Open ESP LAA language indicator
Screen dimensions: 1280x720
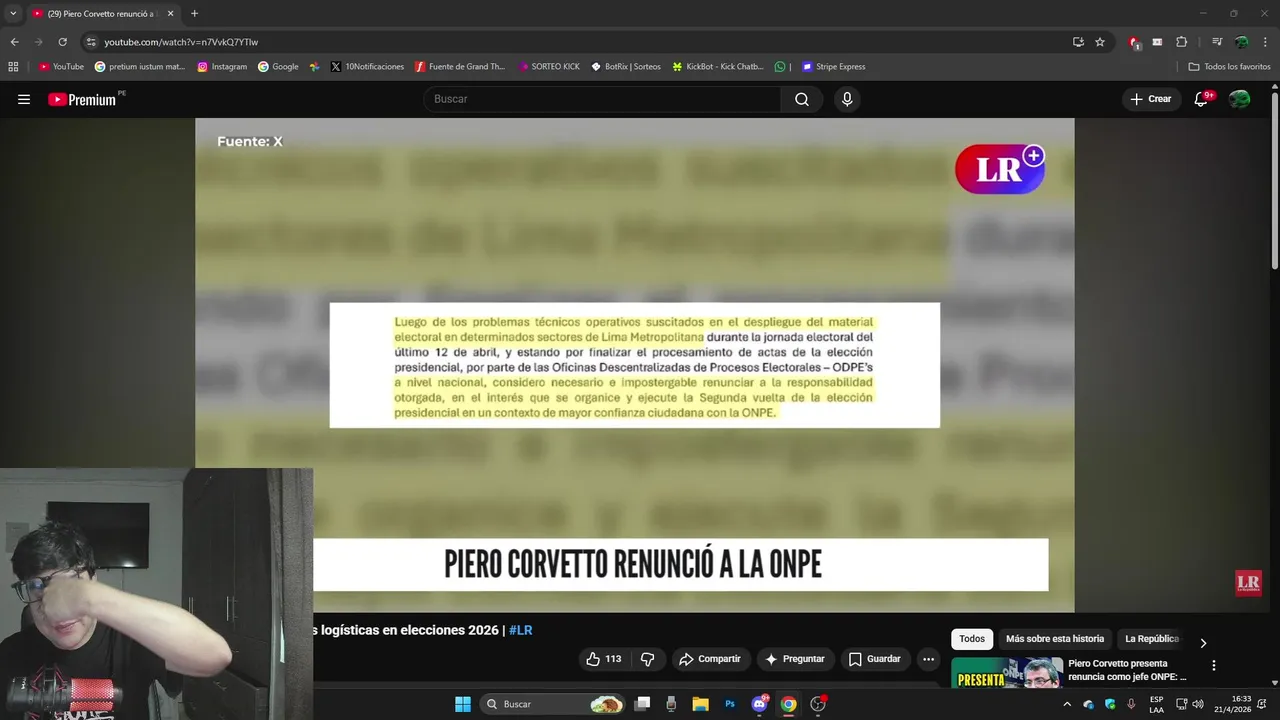pyautogui.click(x=1156, y=704)
